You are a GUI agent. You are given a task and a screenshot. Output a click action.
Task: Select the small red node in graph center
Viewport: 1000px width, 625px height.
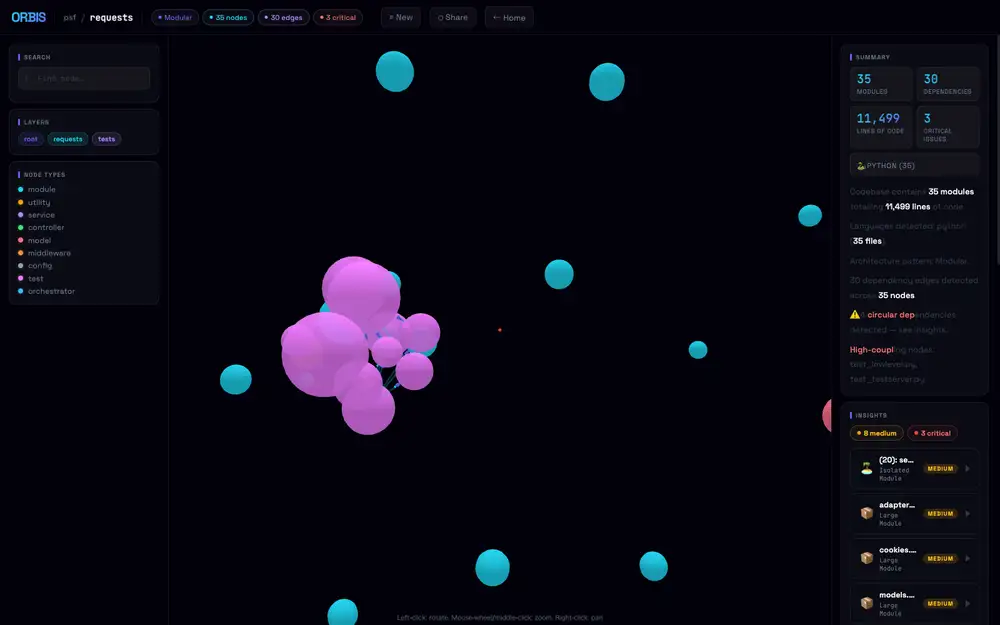click(x=499, y=330)
